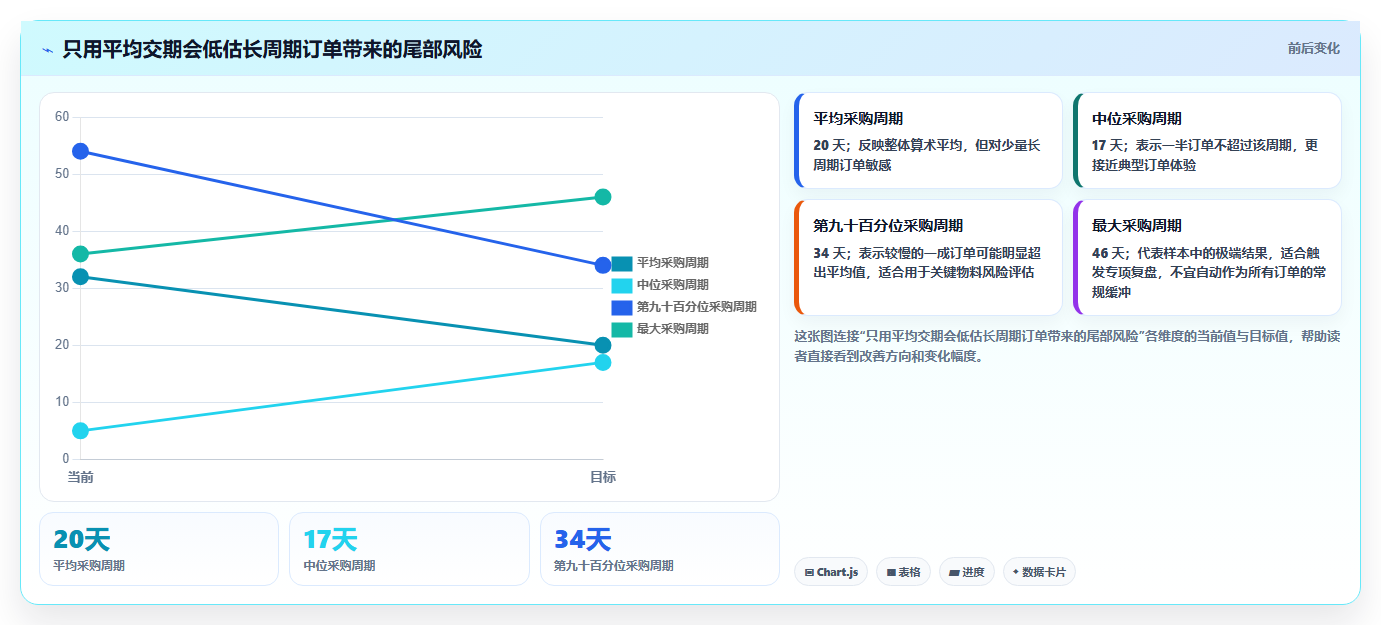Click the 表格 chip icon
Screen dimensions: 1381x625
point(891,573)
